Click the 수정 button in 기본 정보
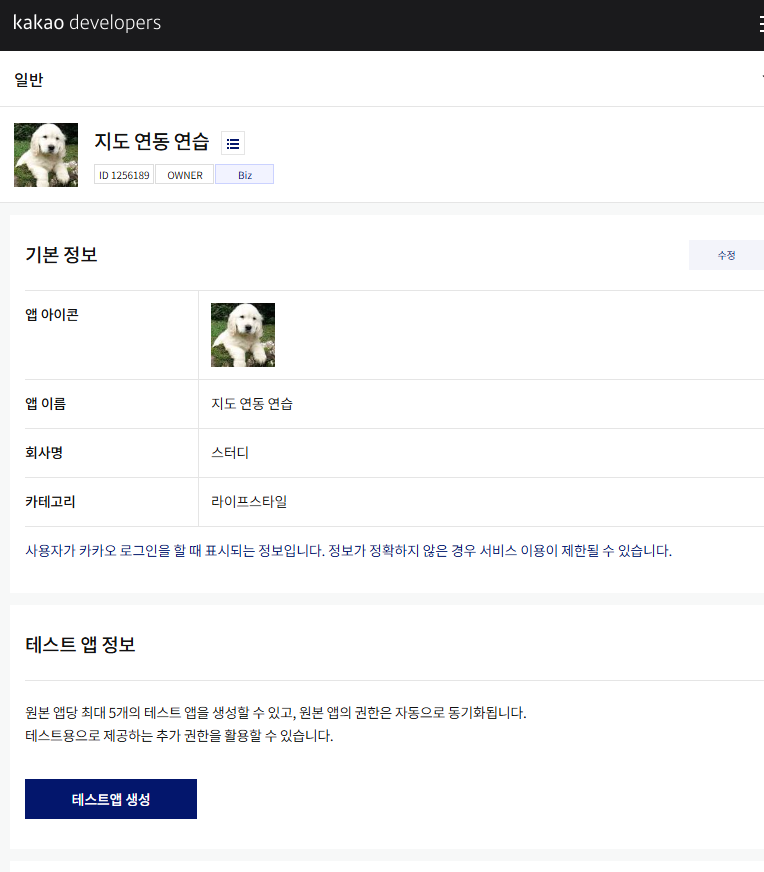Image resolution: width=764 pixels, height=872 pixels. pyautogui.click(x=726, y=255)
